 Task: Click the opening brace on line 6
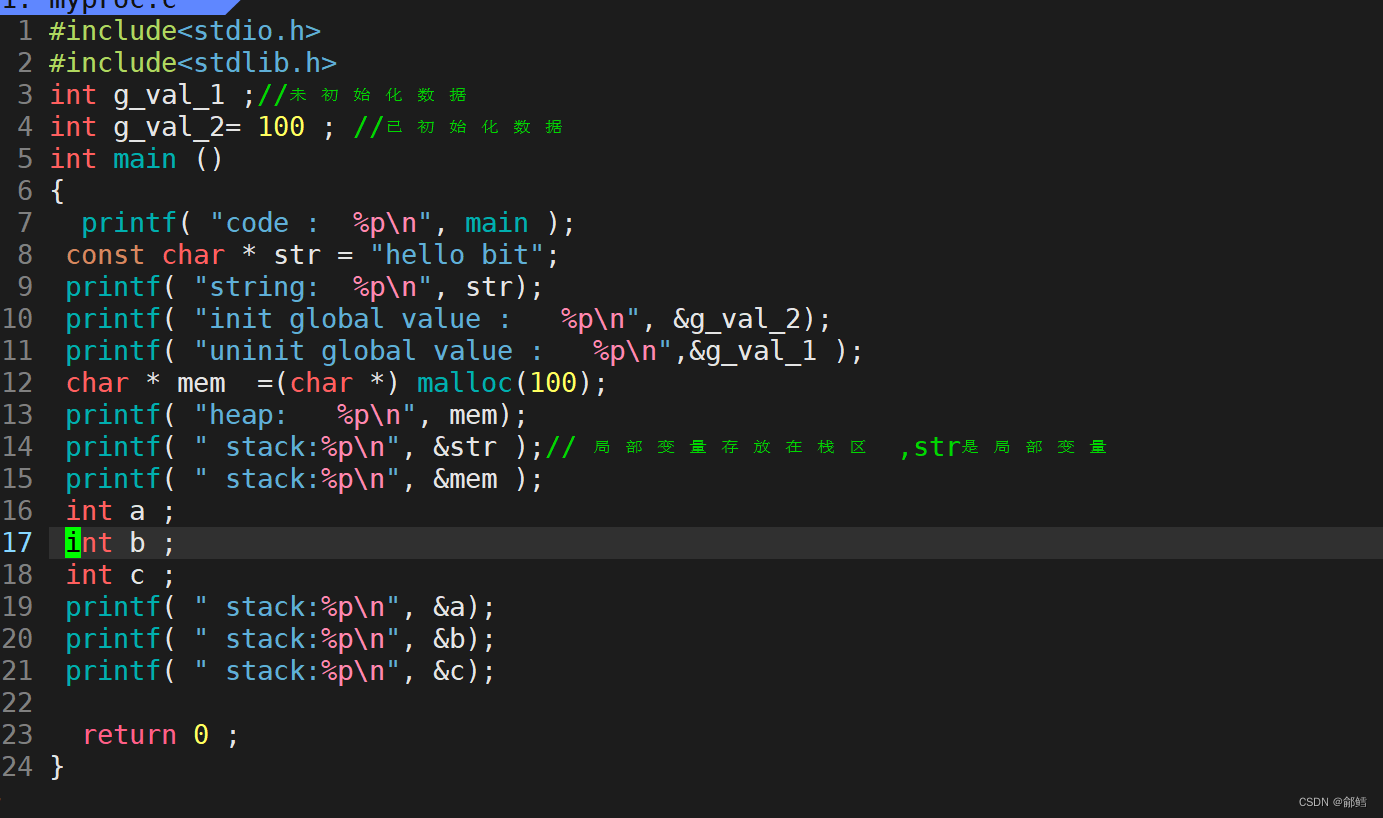[x=57, y=190]
